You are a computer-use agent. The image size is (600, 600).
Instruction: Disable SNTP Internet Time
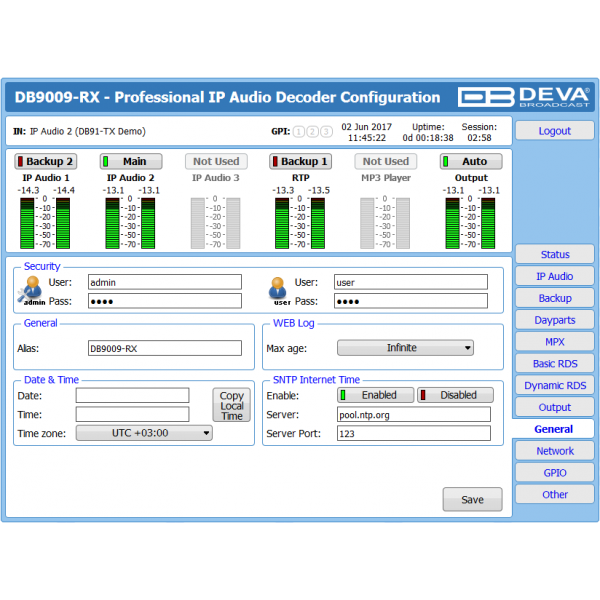point(455,395)
